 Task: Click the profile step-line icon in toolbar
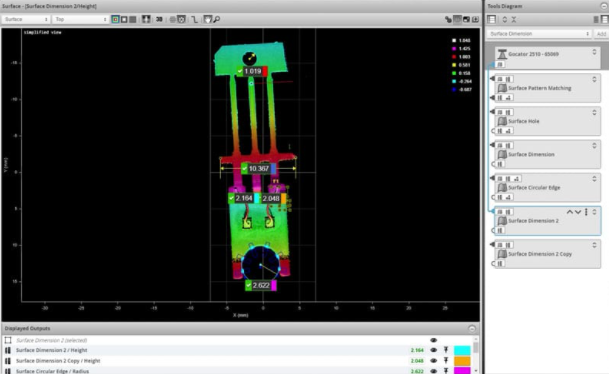coord(194,19)
